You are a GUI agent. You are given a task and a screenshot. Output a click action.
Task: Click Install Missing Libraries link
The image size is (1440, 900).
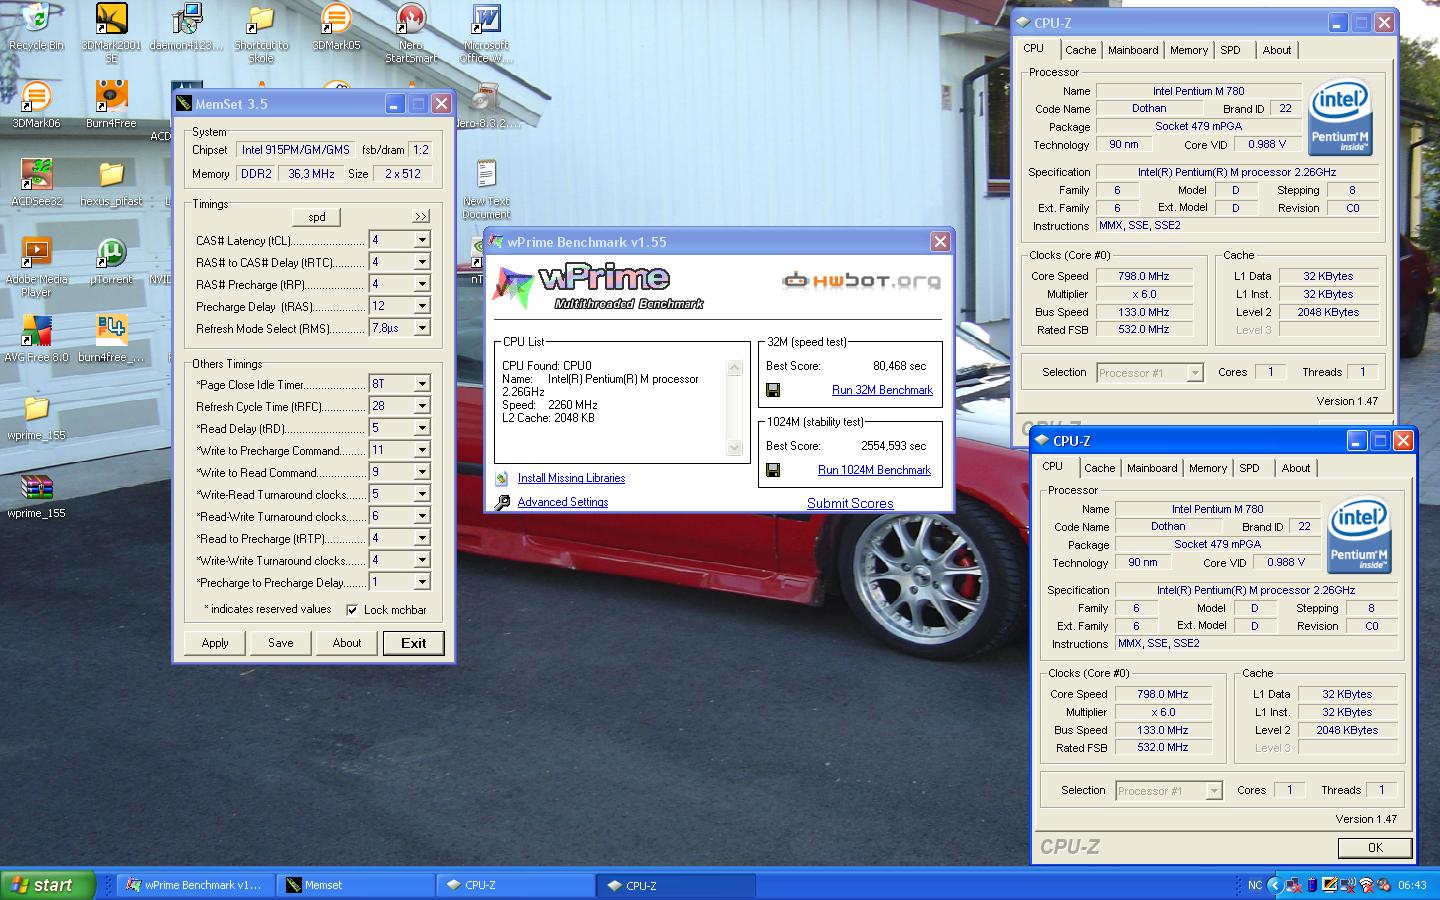(x=571, y=478)
